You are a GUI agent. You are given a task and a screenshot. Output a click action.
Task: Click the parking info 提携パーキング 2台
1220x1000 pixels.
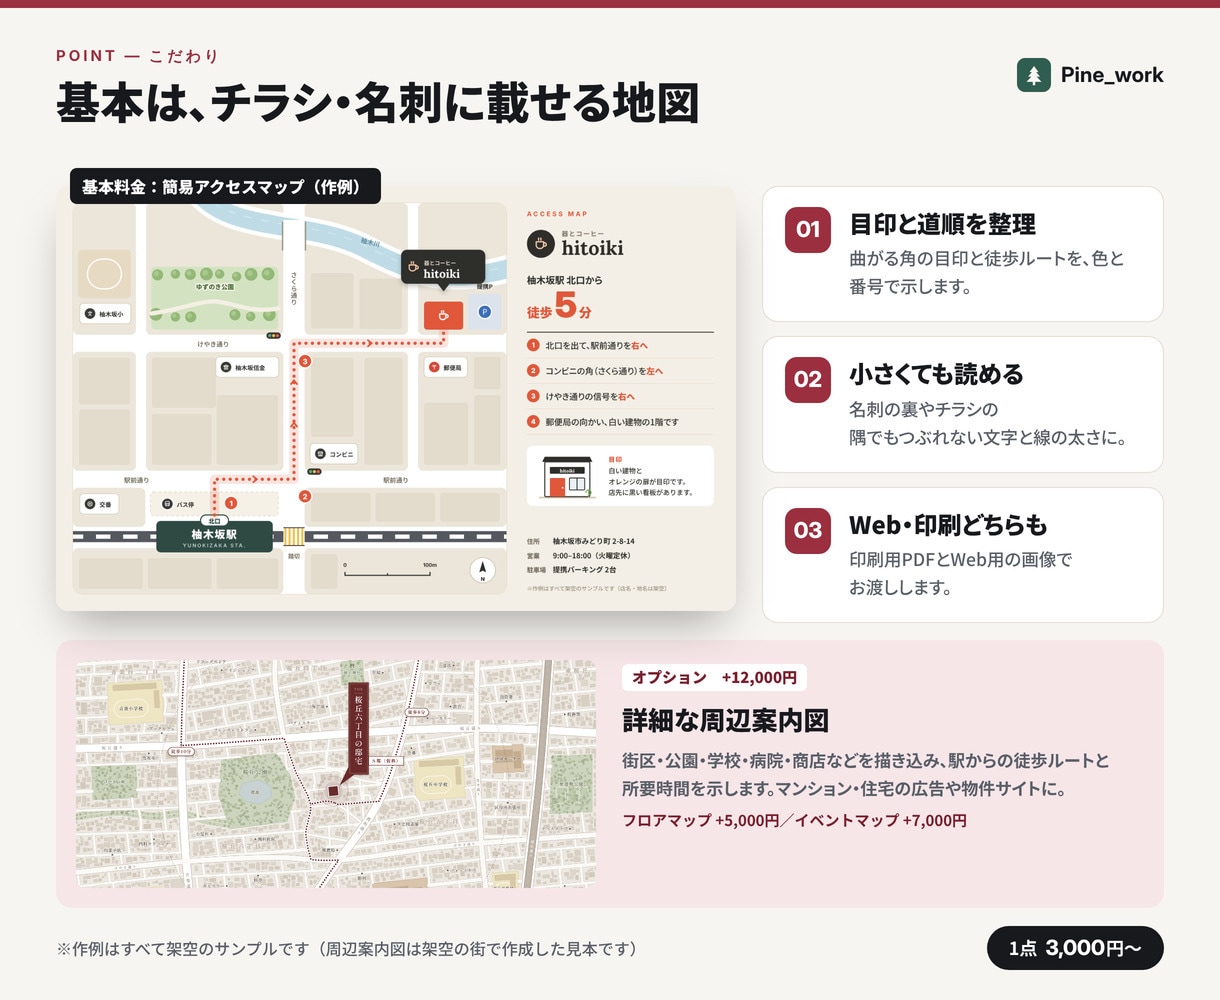coord(584,569)
